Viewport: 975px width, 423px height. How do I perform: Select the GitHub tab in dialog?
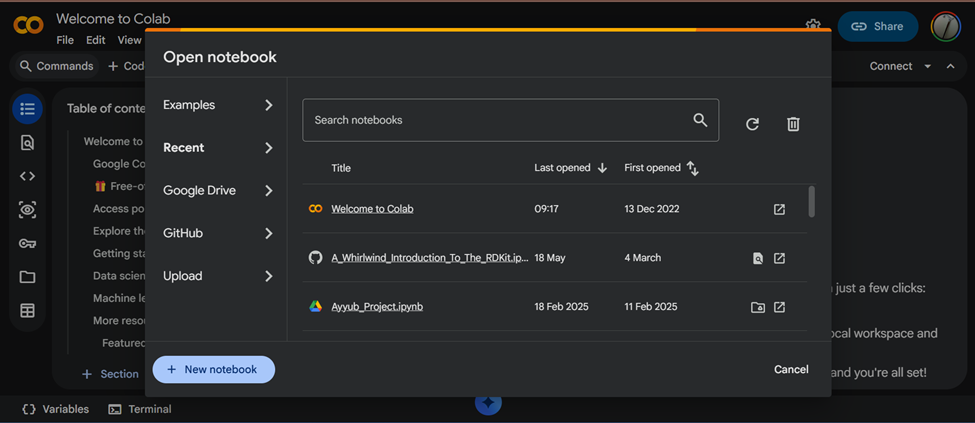(183, 234)
